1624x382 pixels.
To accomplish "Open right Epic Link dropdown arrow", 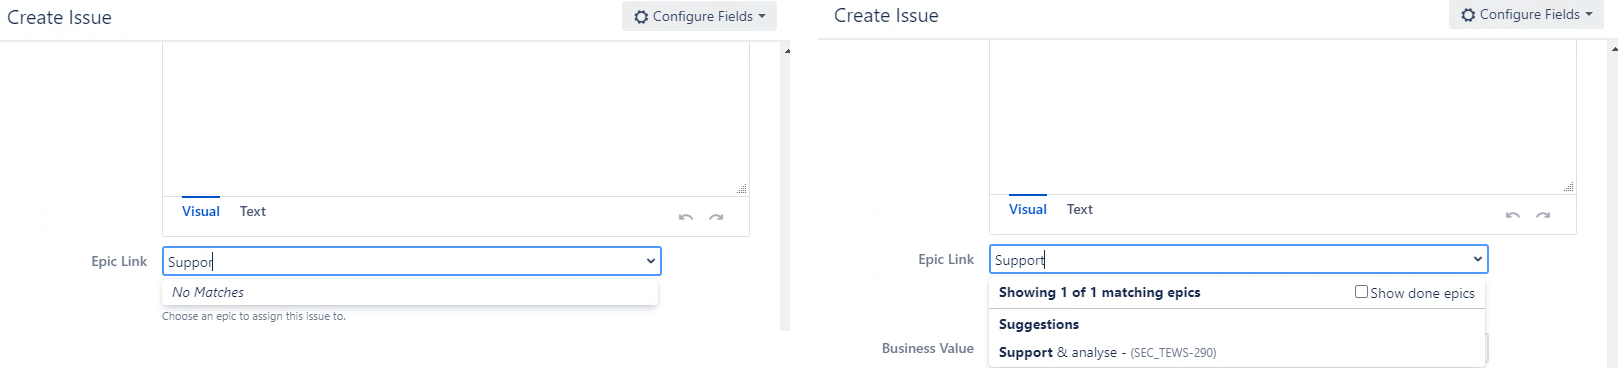I will pyautogui.click(x=1478, y=259).
